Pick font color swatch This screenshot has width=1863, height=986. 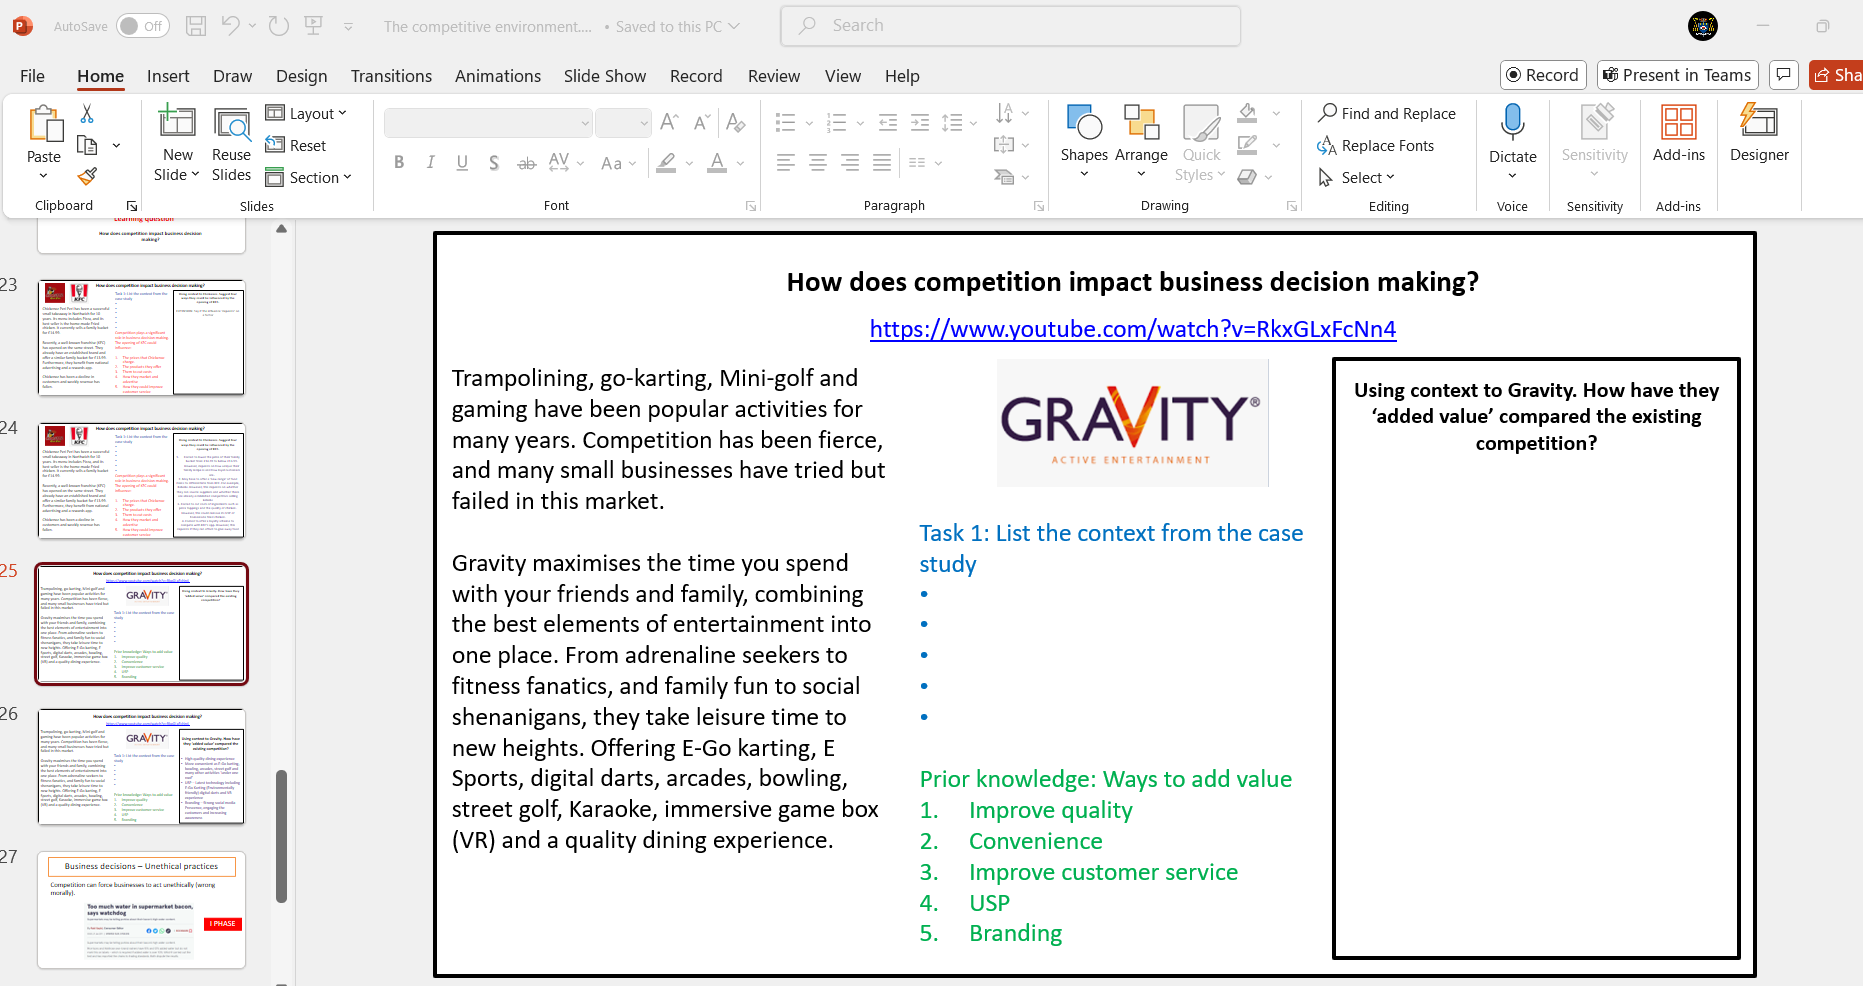click(717, 163)
